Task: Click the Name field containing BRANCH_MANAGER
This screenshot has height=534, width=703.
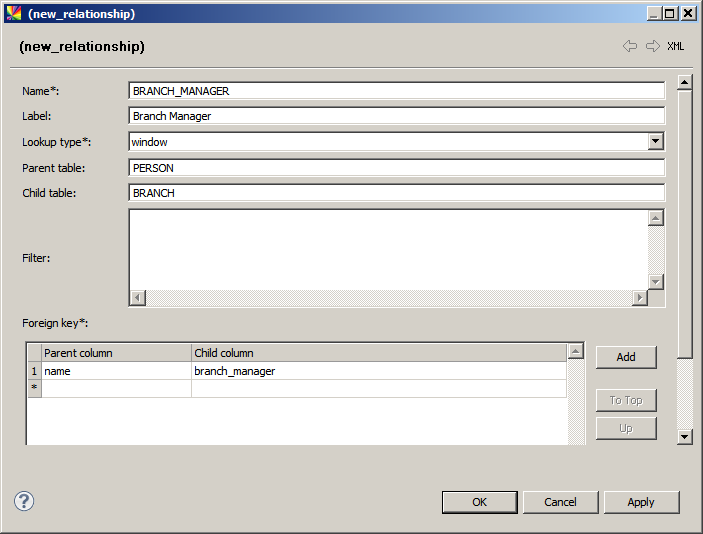Action: click(x=396, y=91)
